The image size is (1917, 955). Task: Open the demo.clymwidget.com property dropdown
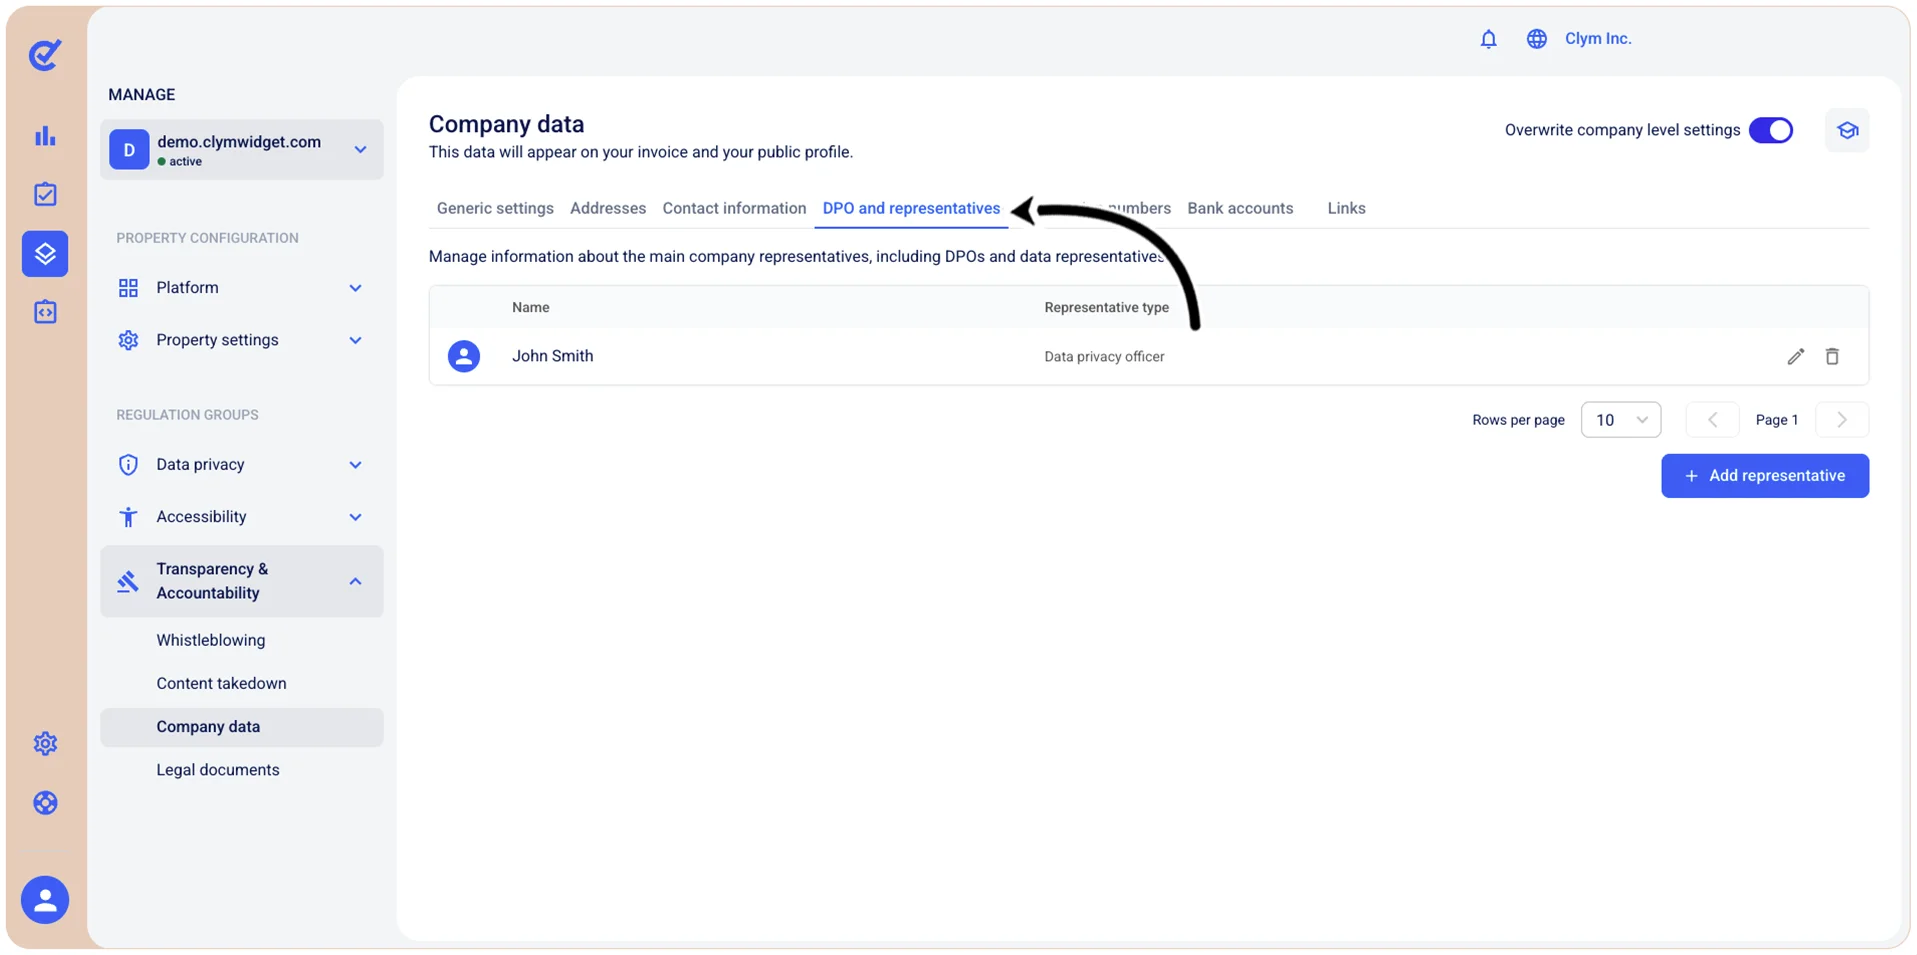[241, 150]
